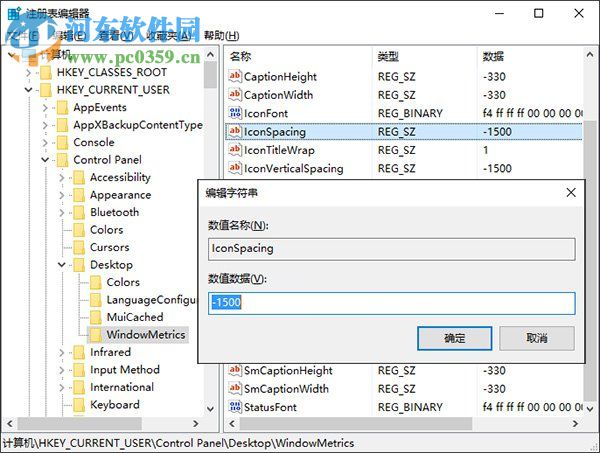Click the Accessibility folder icon

(x=79, y=178)
